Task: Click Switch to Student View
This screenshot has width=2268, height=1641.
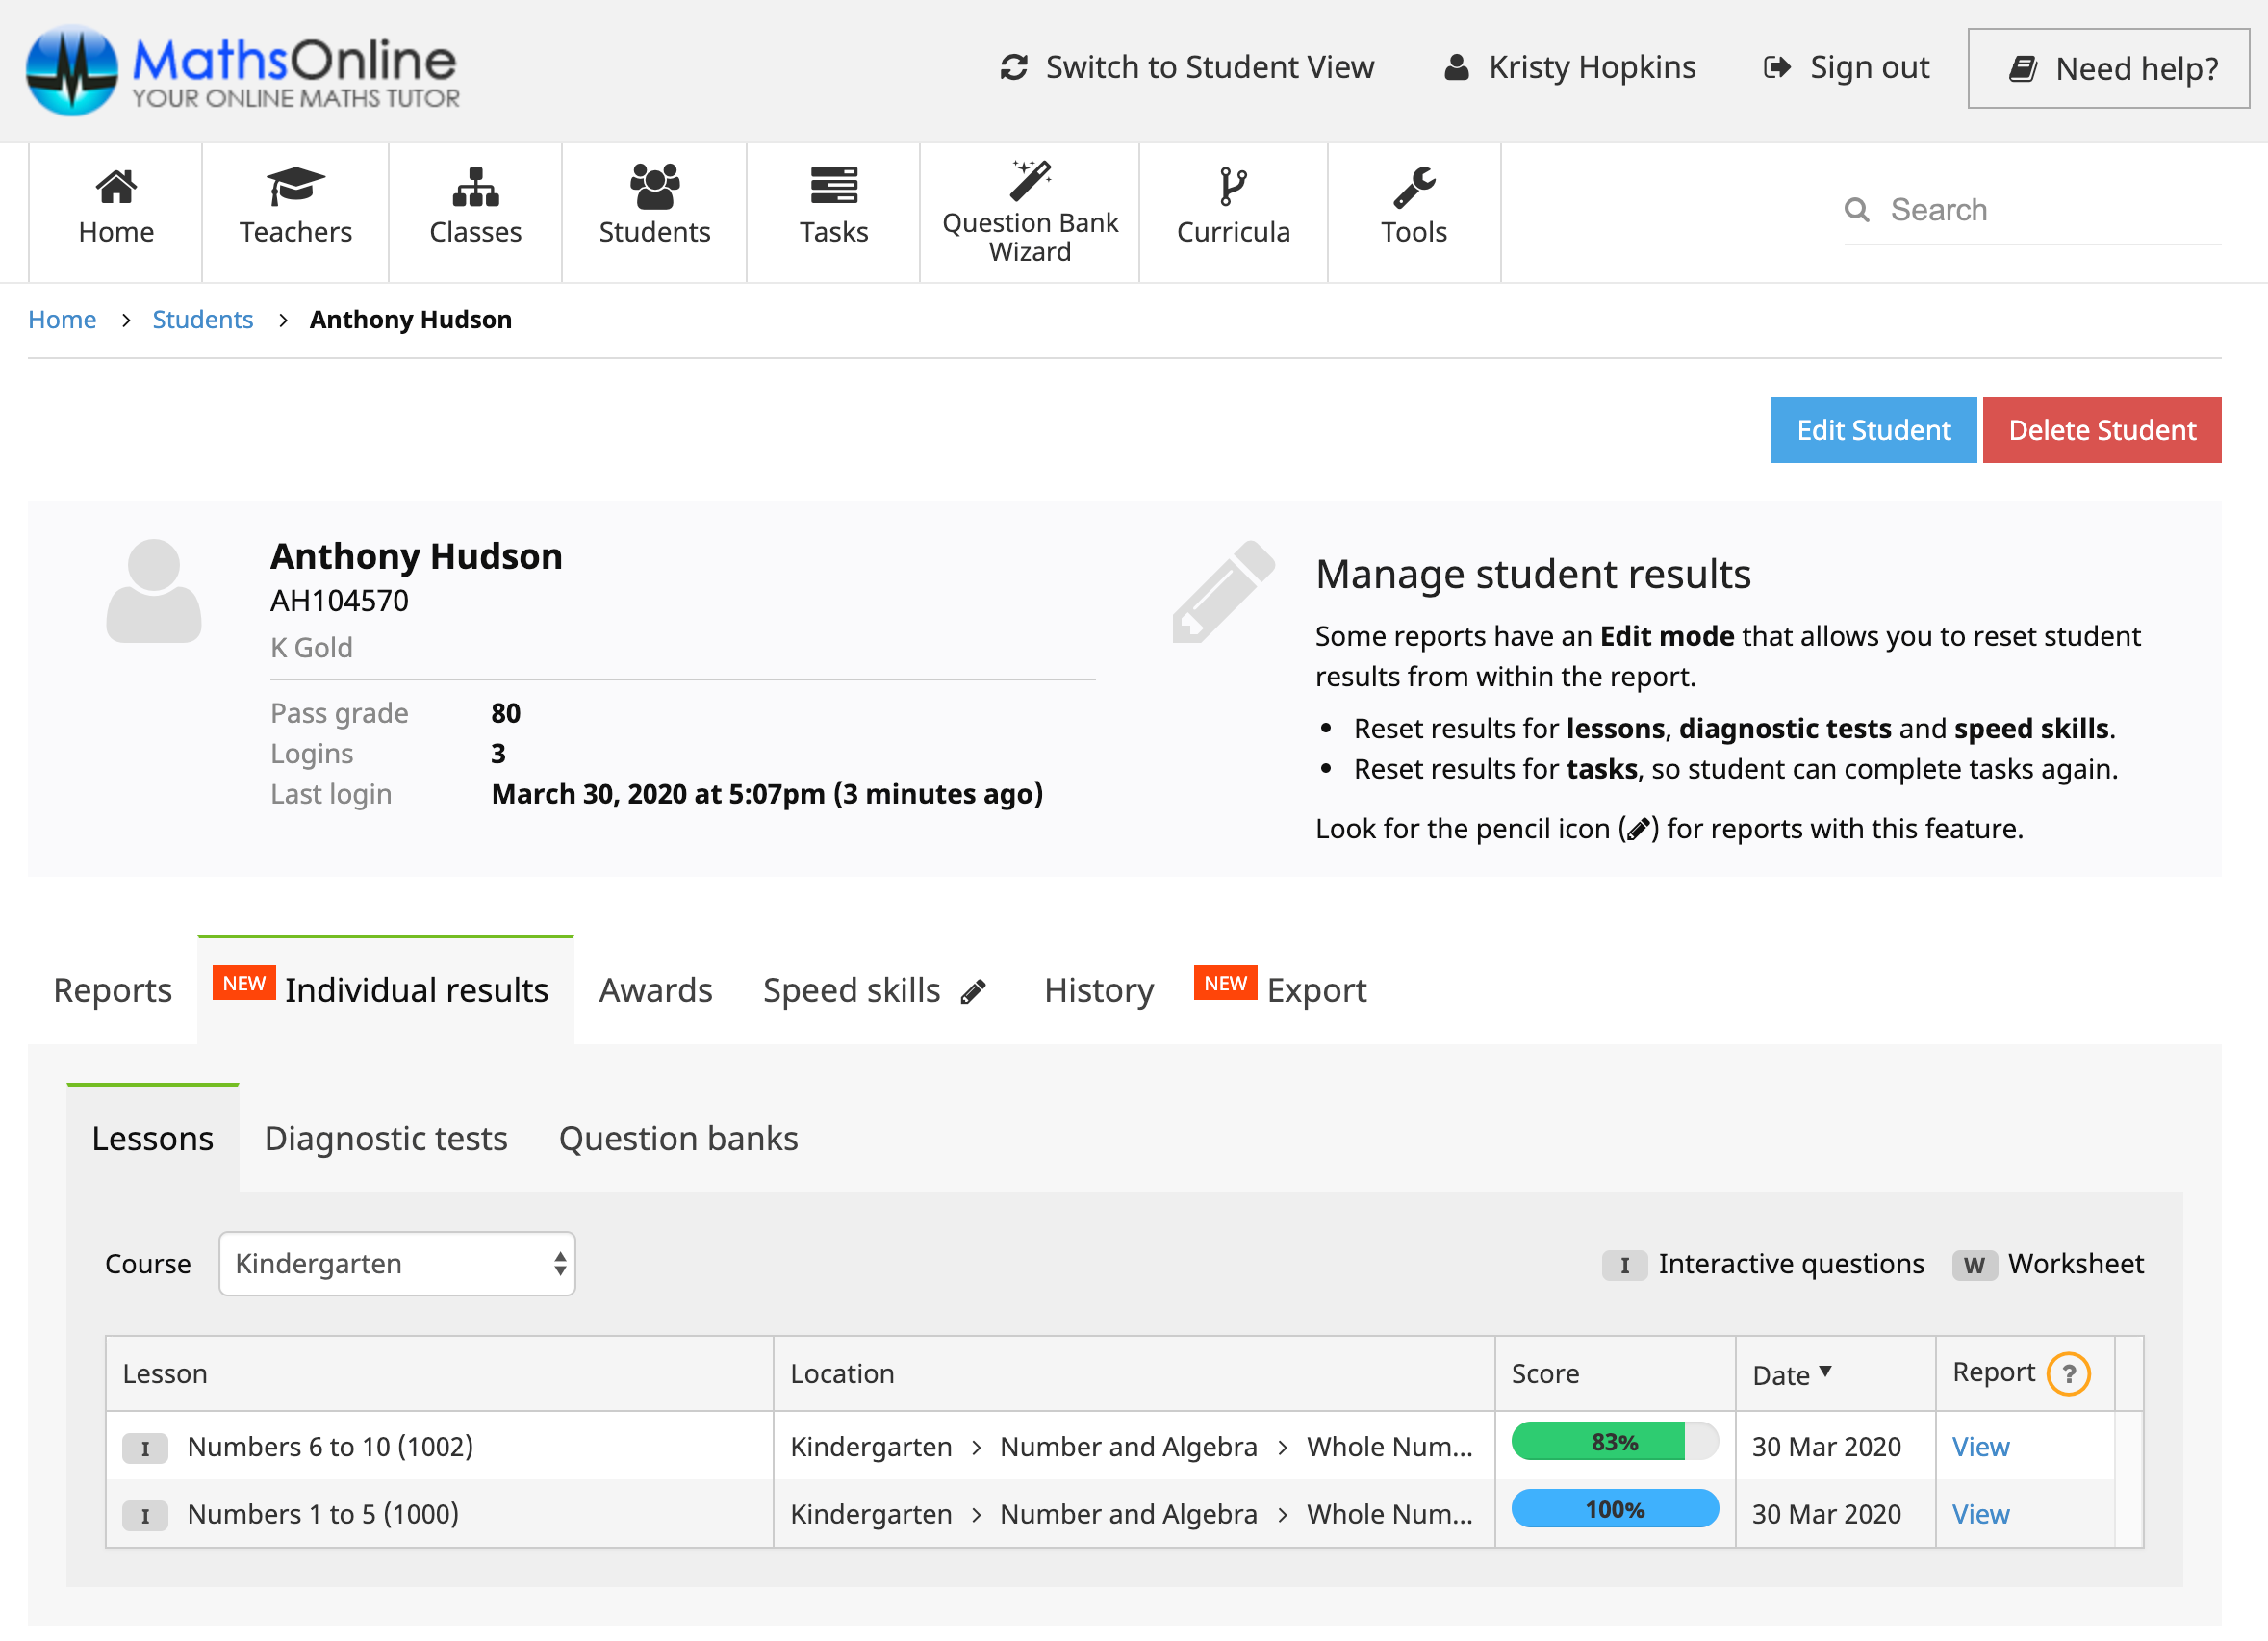Action: pos(1187,67)
